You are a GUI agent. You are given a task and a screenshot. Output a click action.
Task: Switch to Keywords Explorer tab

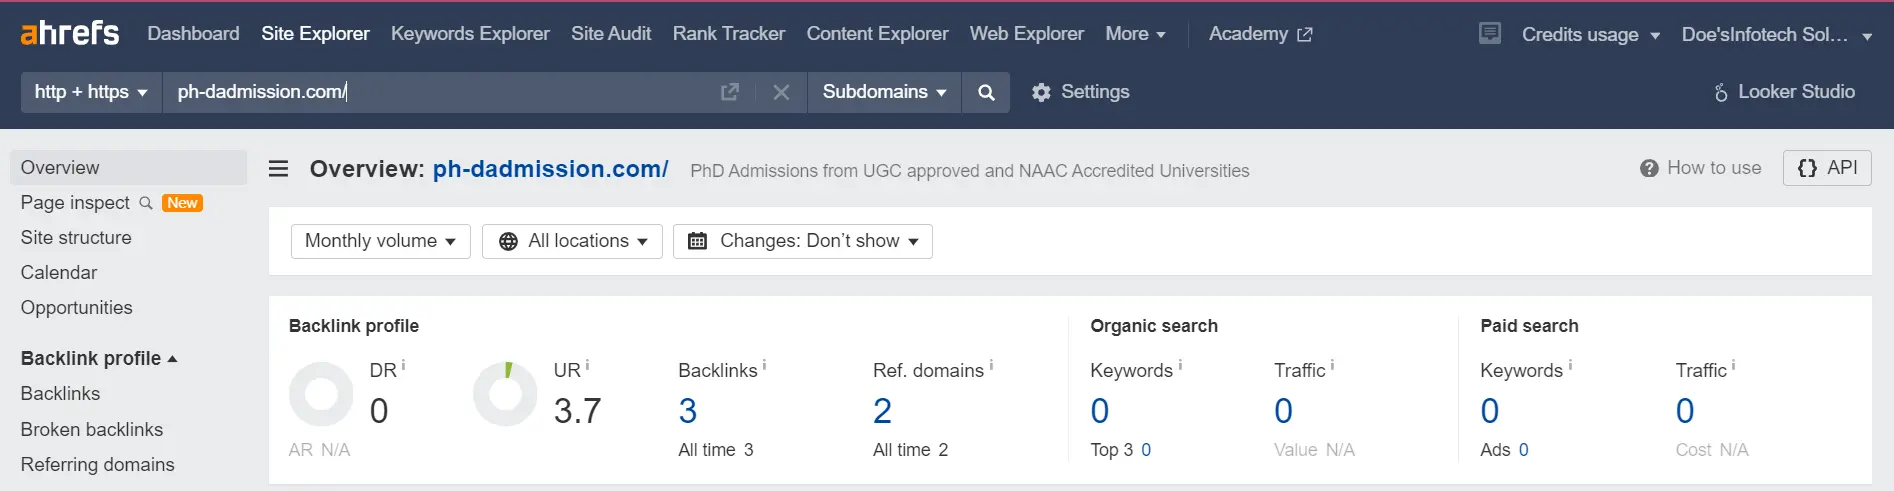470,33
